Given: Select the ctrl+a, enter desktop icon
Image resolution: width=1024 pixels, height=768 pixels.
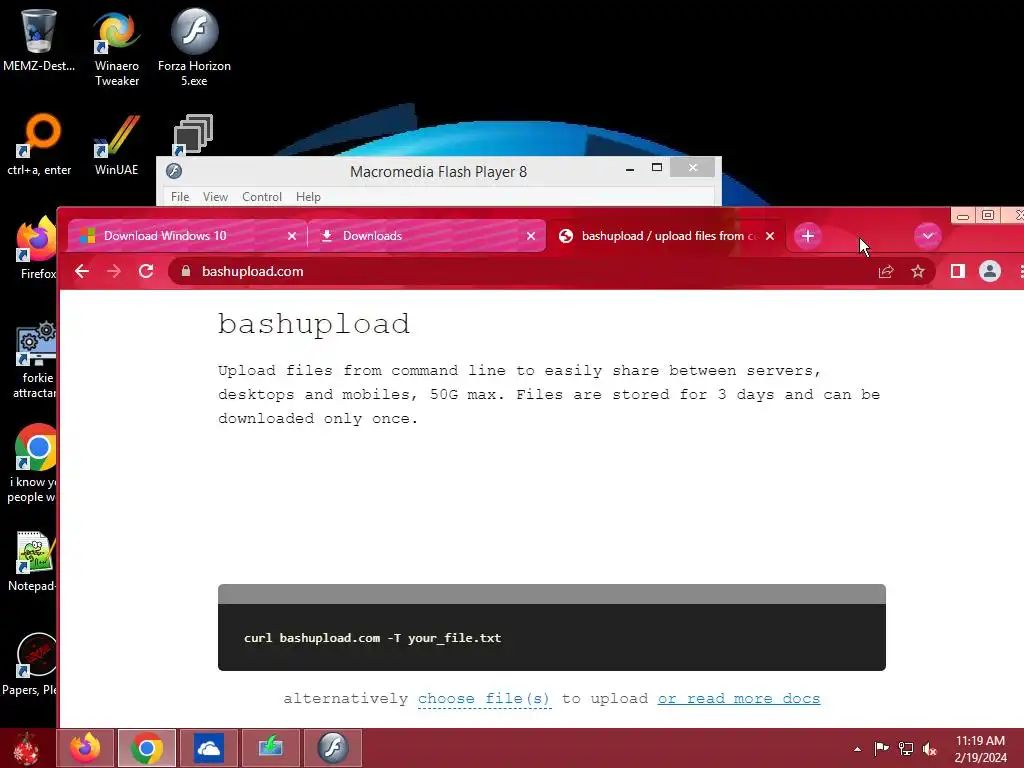Looking at the screenshot, I should 39,145.
